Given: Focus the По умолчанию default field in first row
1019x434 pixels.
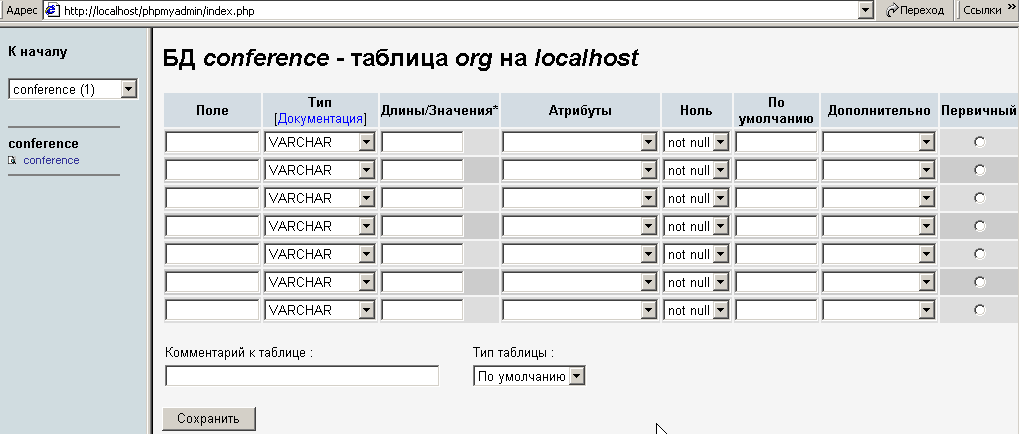Looking at the screenshot, I should coord(776,142).
